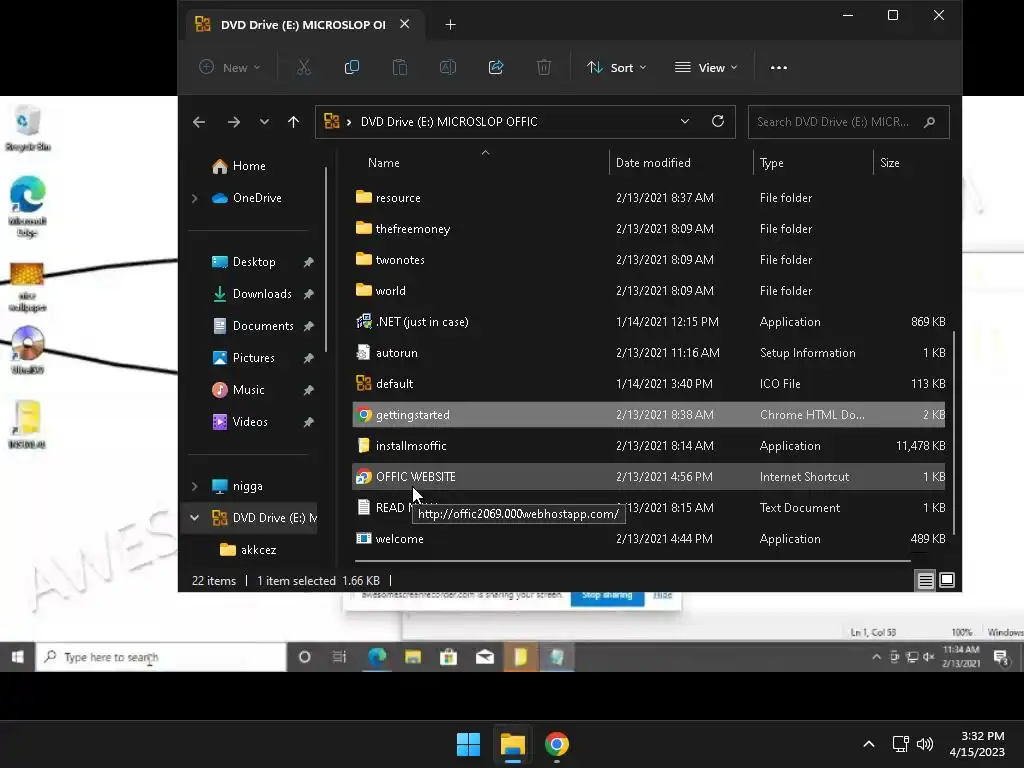The image size is (1024, 768).
Task: Close the DVD Drive (E:) tab
Action: click(x=405, y=24)
